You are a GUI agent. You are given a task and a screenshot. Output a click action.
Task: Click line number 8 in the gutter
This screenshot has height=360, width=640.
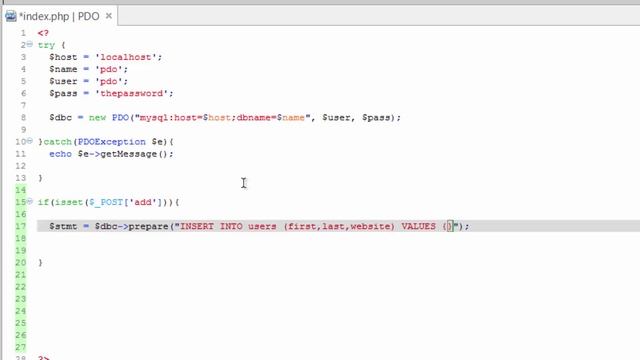coord(23,118)
